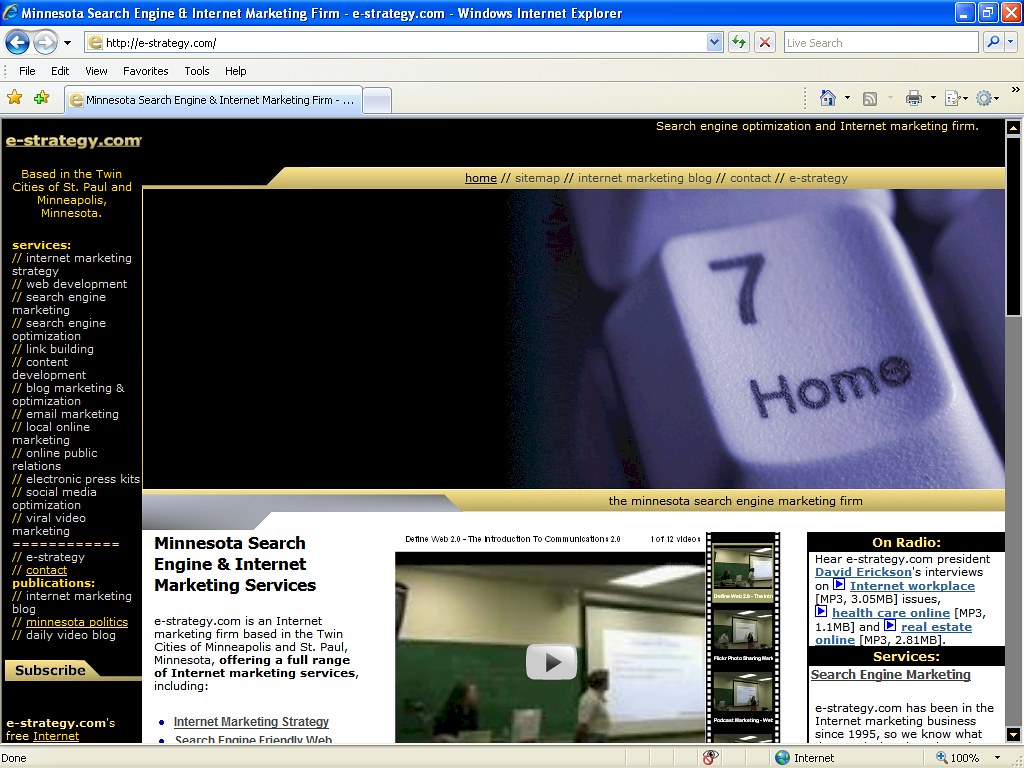This screenshot has width=1024, height=768.
Task: Click inside the Live Search box
Action: (878, 42)
